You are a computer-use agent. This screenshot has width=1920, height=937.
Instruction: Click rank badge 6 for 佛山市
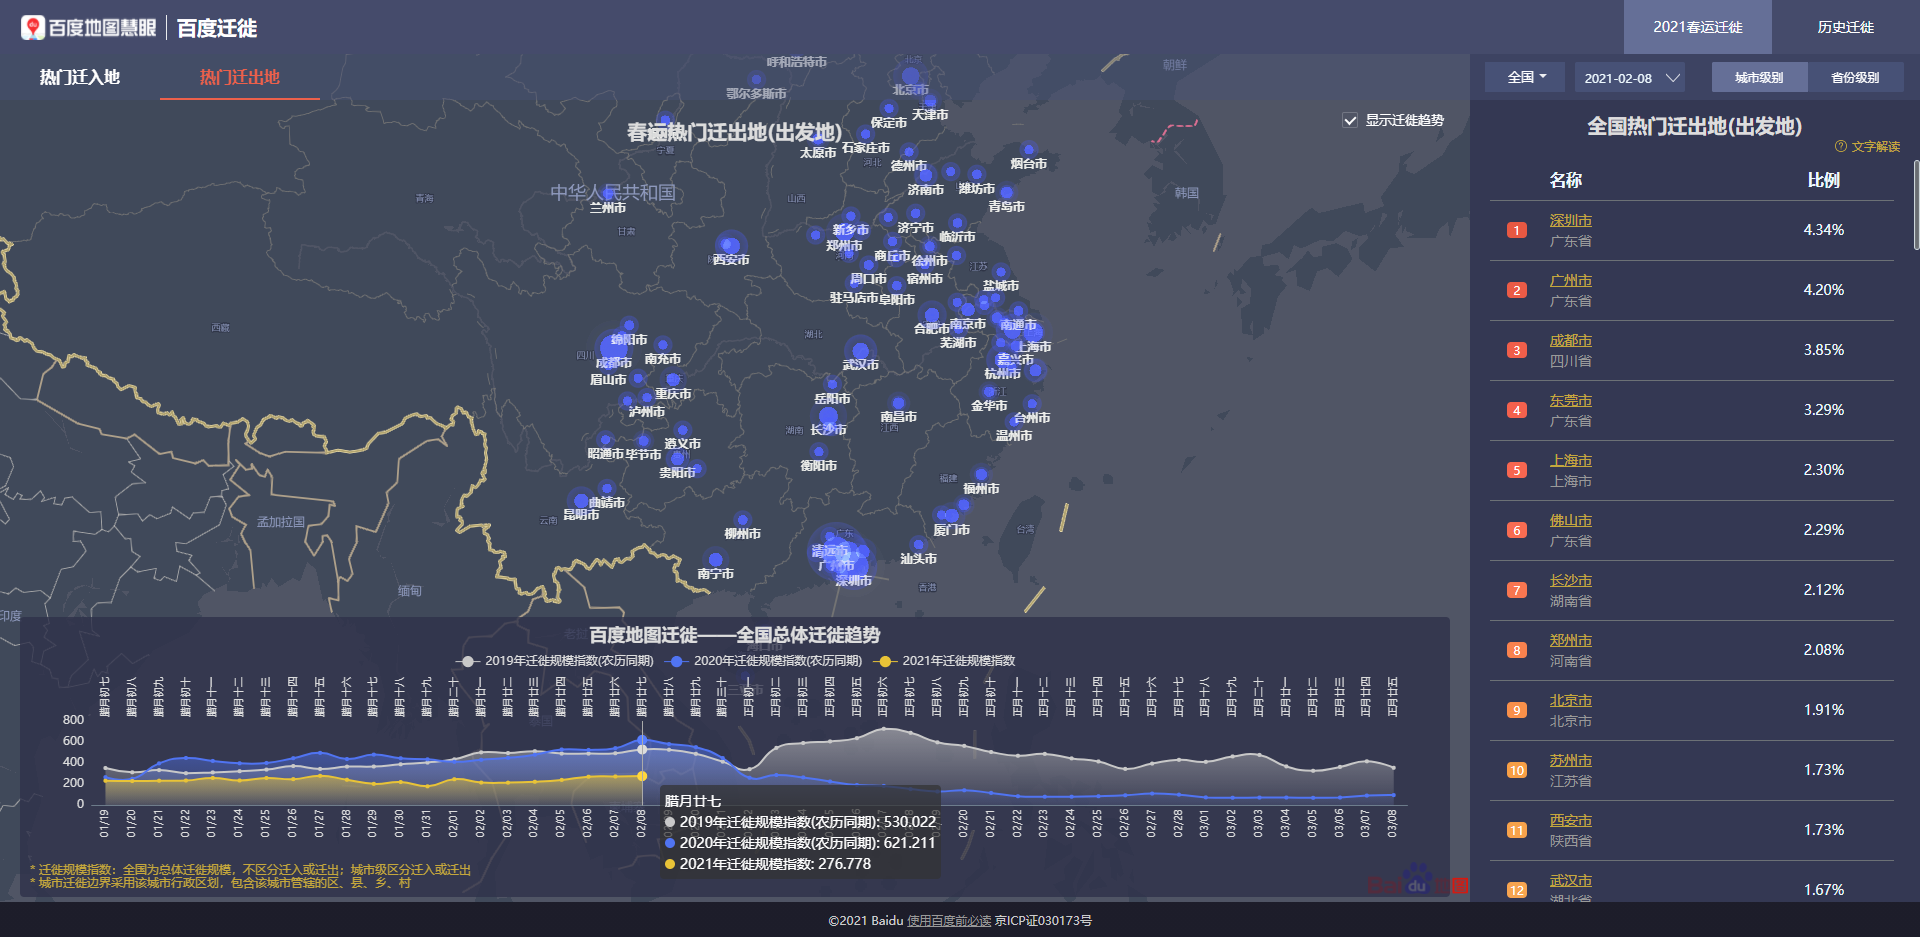point(1516,530)
